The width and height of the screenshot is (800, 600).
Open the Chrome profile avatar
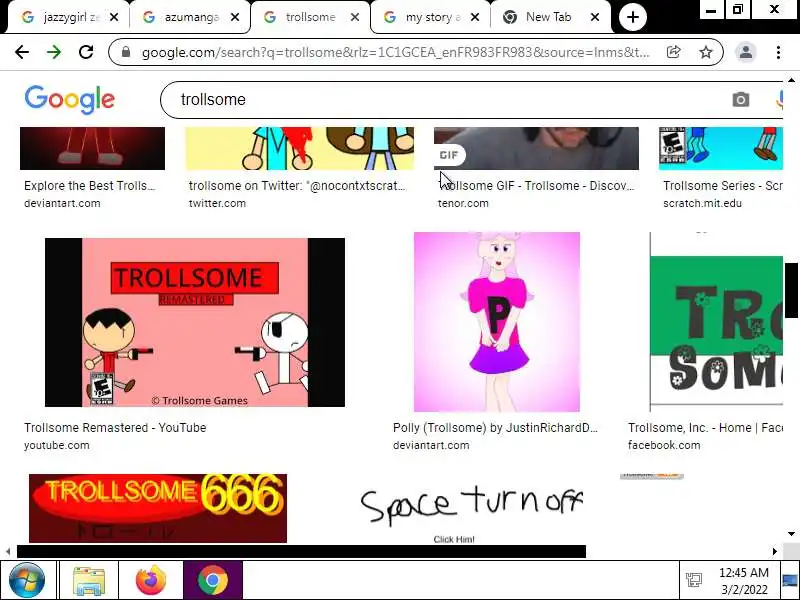point(745,52)
